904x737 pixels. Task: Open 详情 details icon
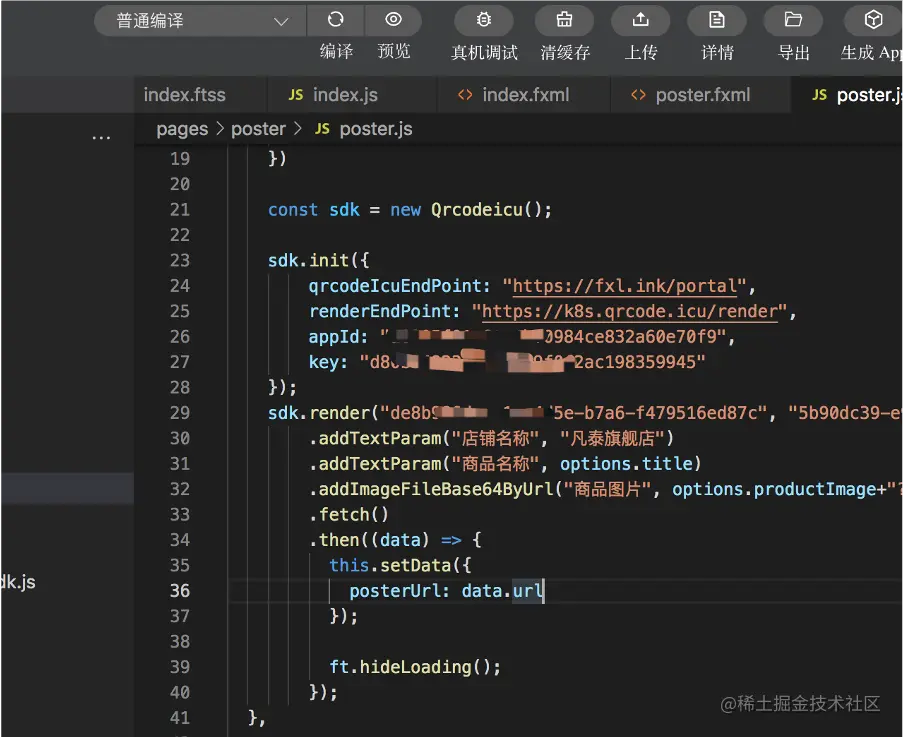click(x=717, y=20)
